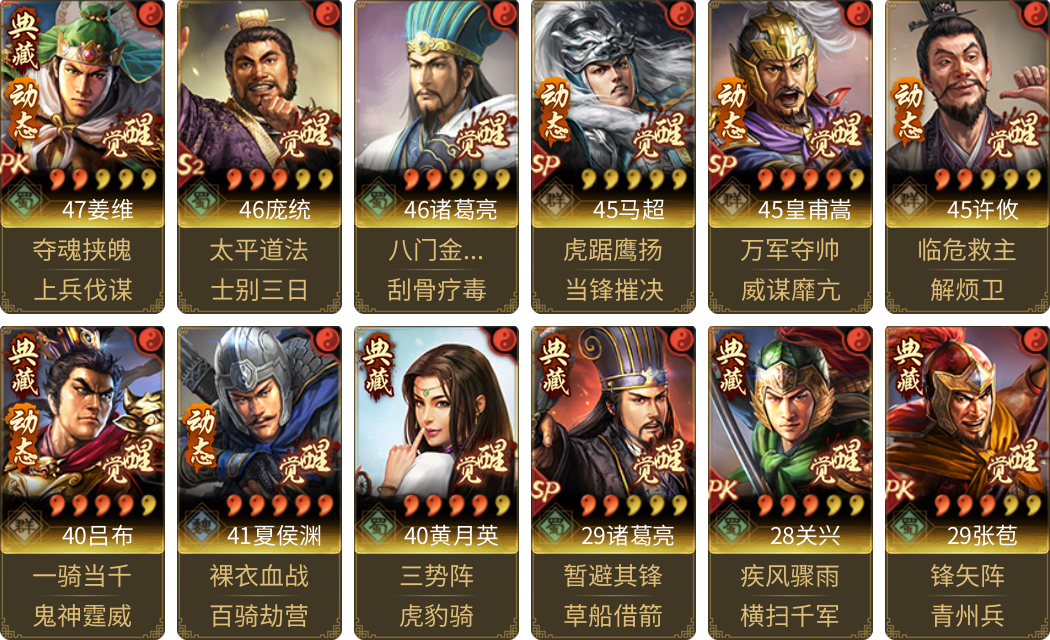Select the 草船借箭 skill label
The image size is (1050, 640).
(613, 616)
